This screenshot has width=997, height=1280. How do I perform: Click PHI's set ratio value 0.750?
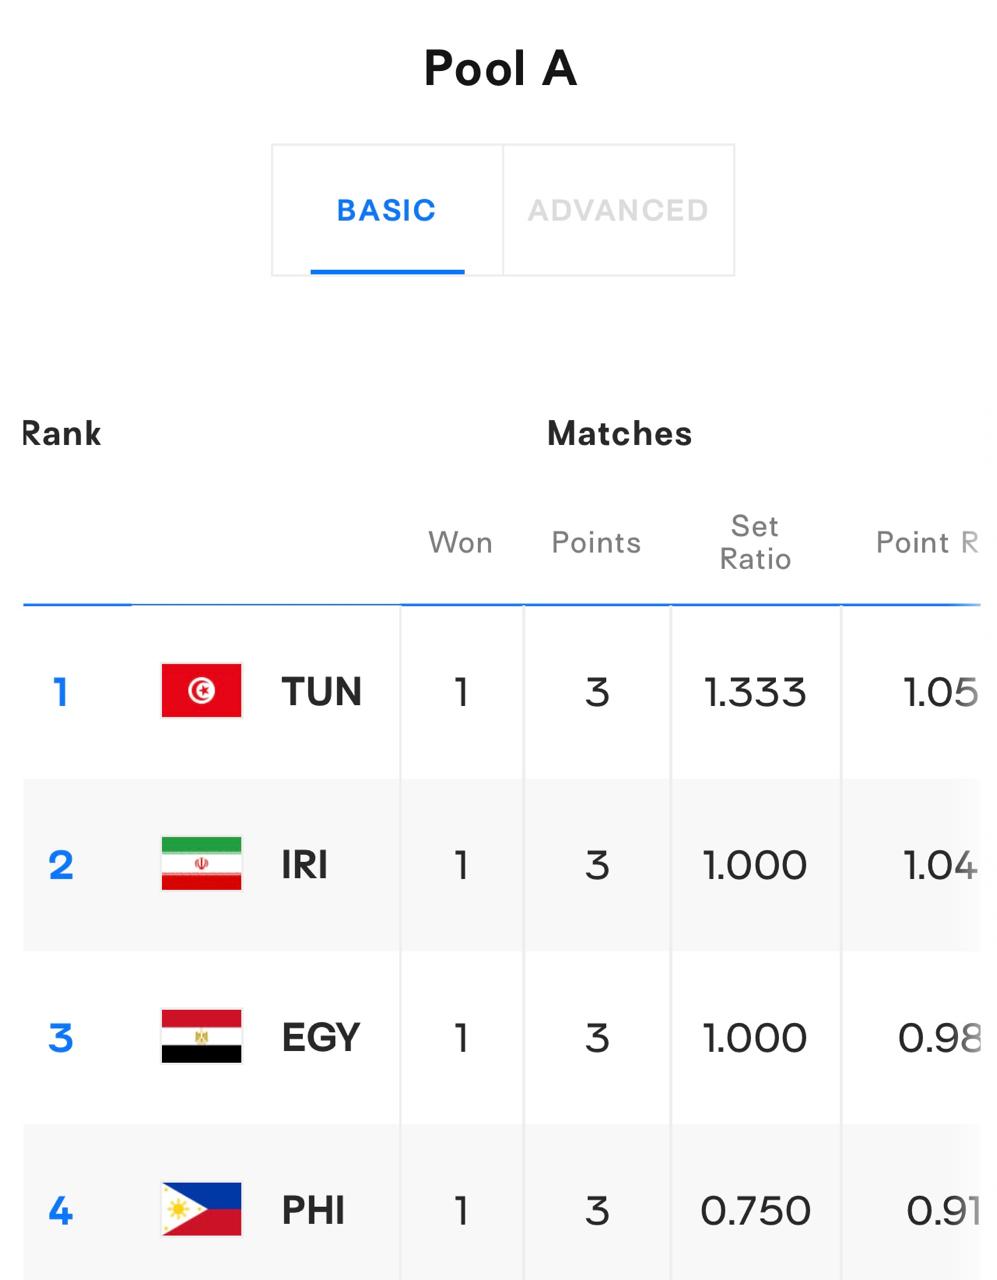coord(755,1211)
